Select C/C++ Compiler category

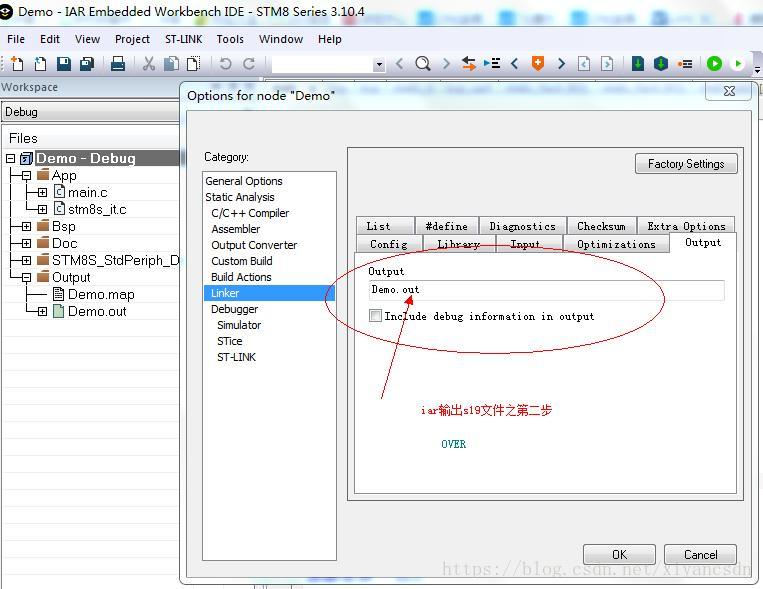(x=250, y=213)
